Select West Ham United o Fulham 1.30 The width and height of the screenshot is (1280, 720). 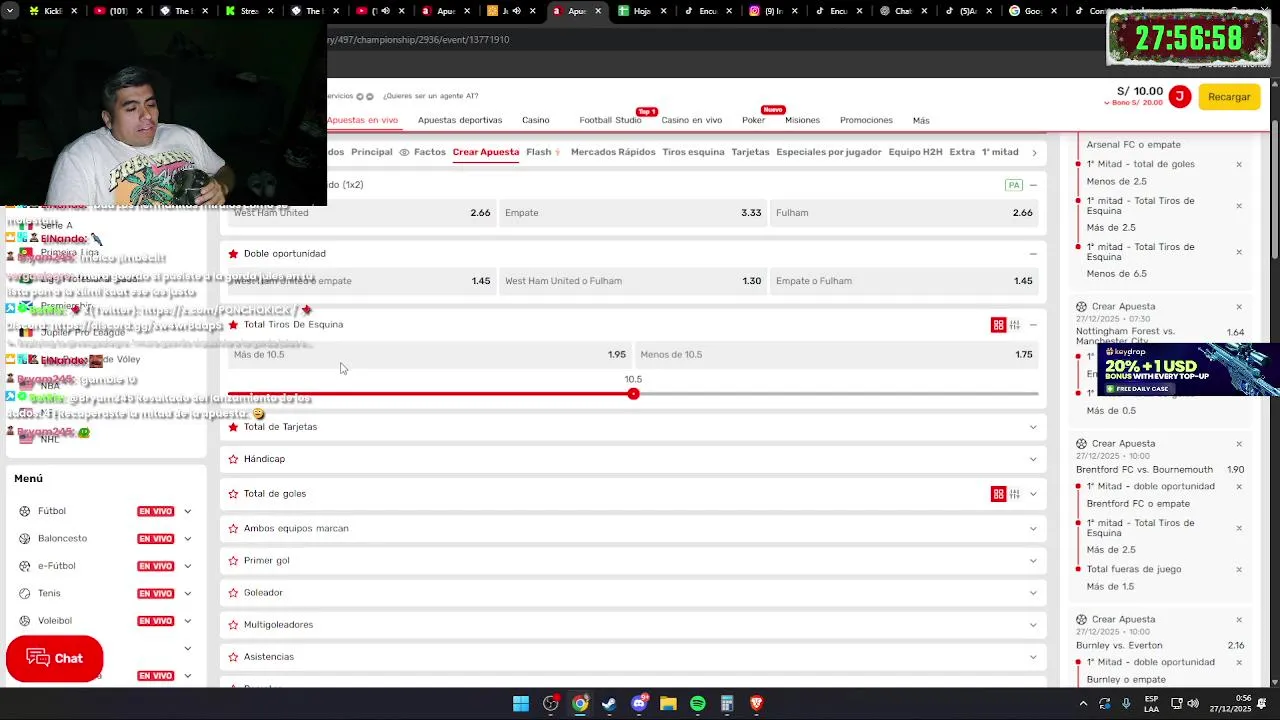pos(633,281)
